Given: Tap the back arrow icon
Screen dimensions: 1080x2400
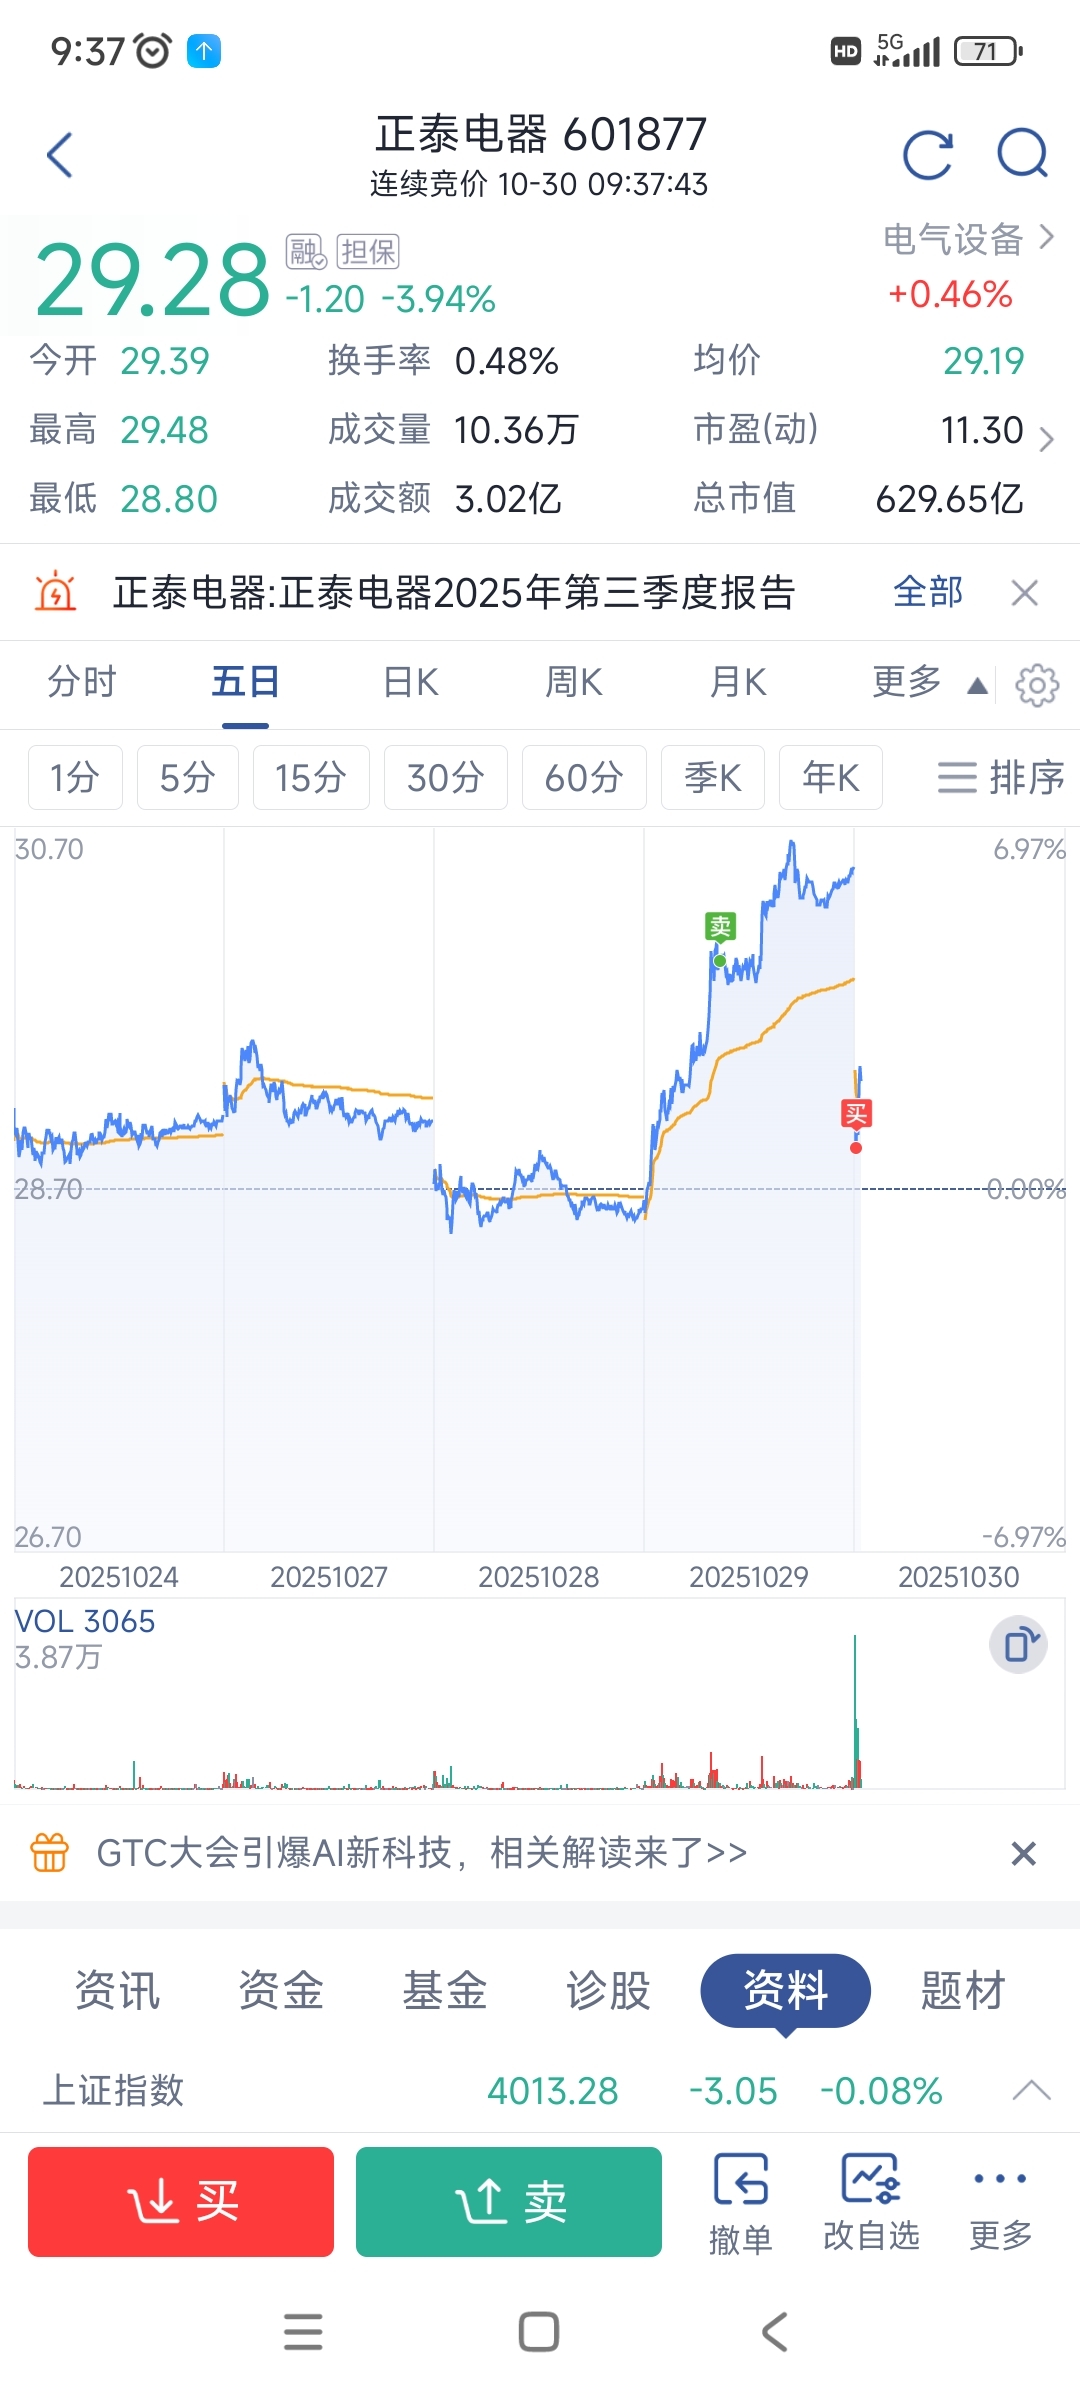Looking at the screenshot, I should 60,156.
